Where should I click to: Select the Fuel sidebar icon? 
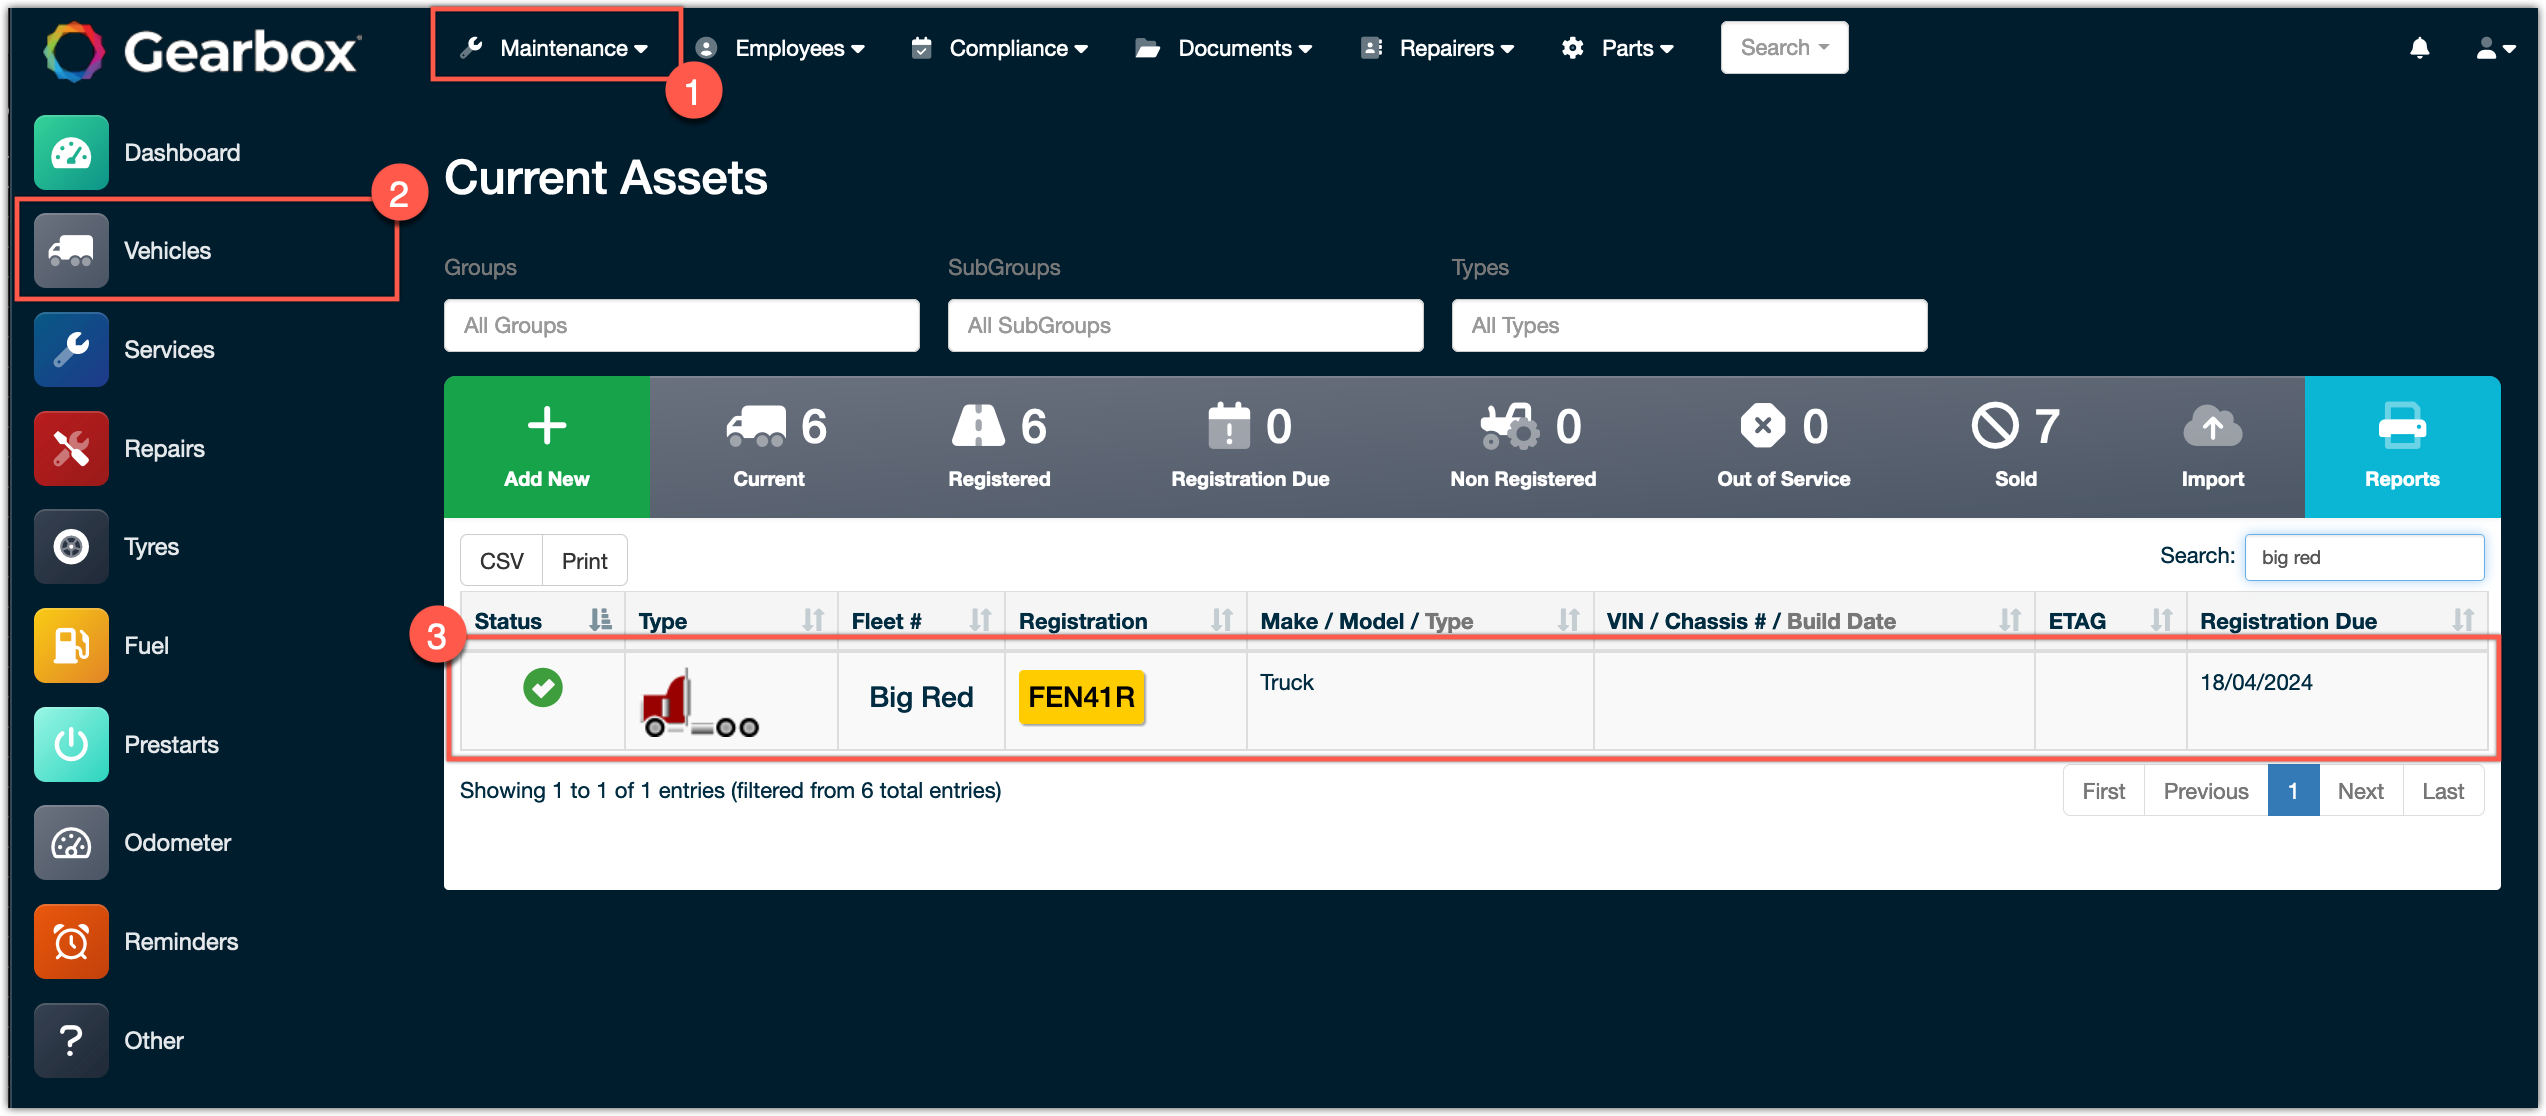[x=70, y=645]
